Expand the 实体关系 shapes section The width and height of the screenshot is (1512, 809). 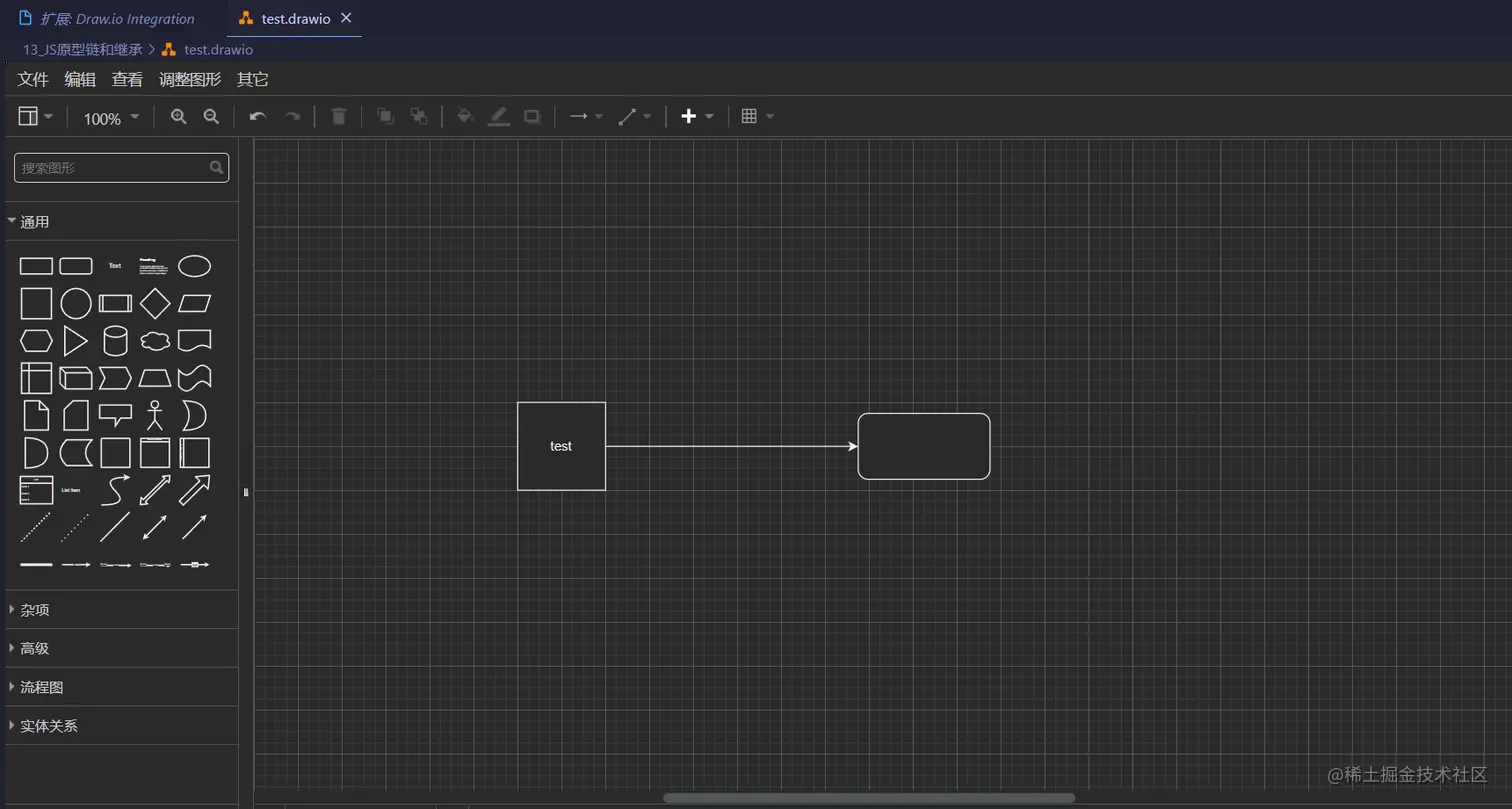tap(121, 726)
